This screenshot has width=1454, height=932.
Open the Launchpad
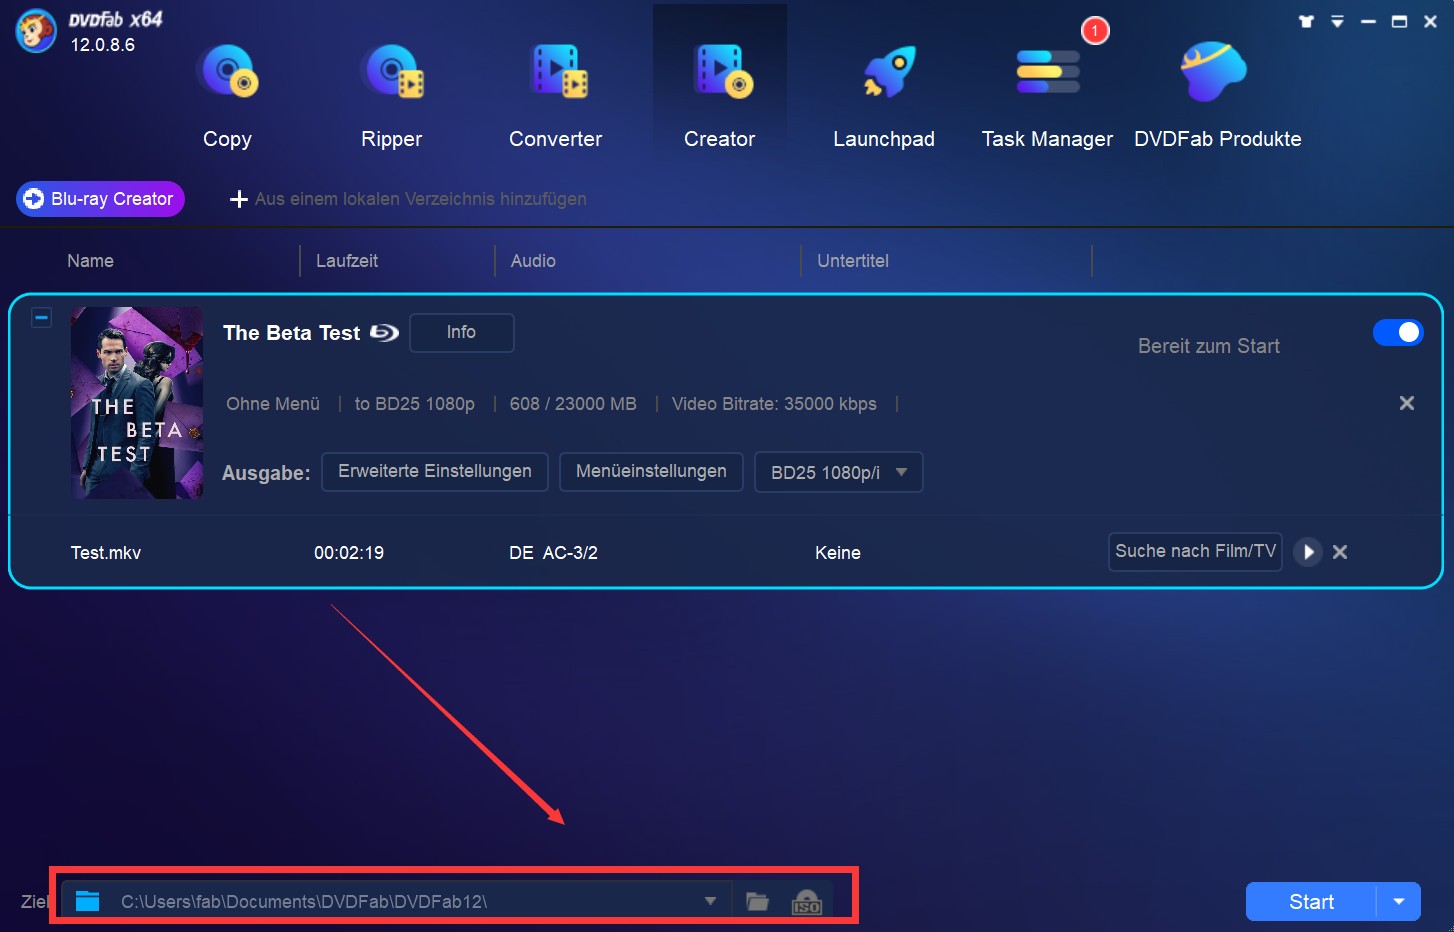click(884, 97)
